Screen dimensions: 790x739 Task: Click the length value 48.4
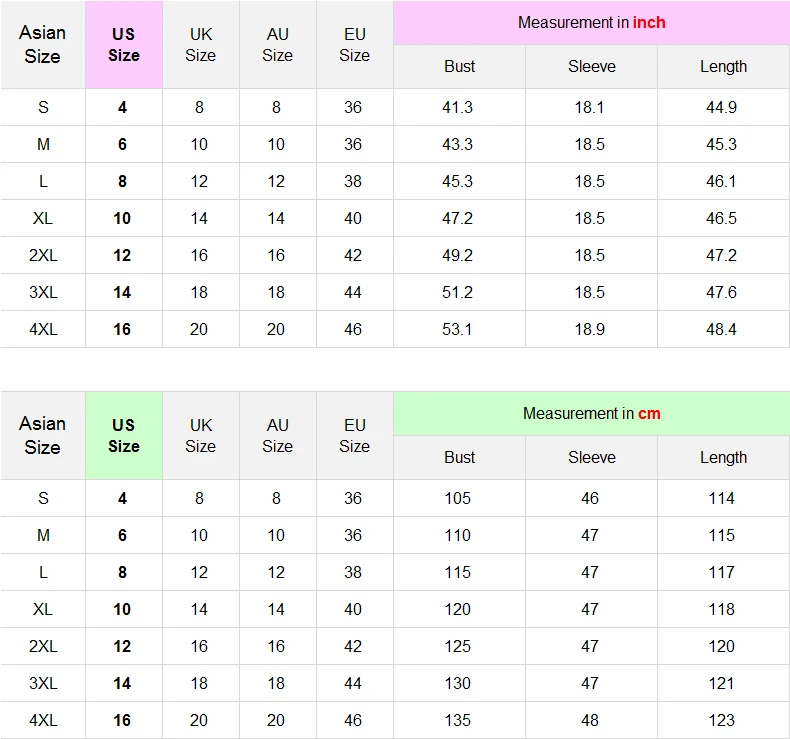coord(721,329)
